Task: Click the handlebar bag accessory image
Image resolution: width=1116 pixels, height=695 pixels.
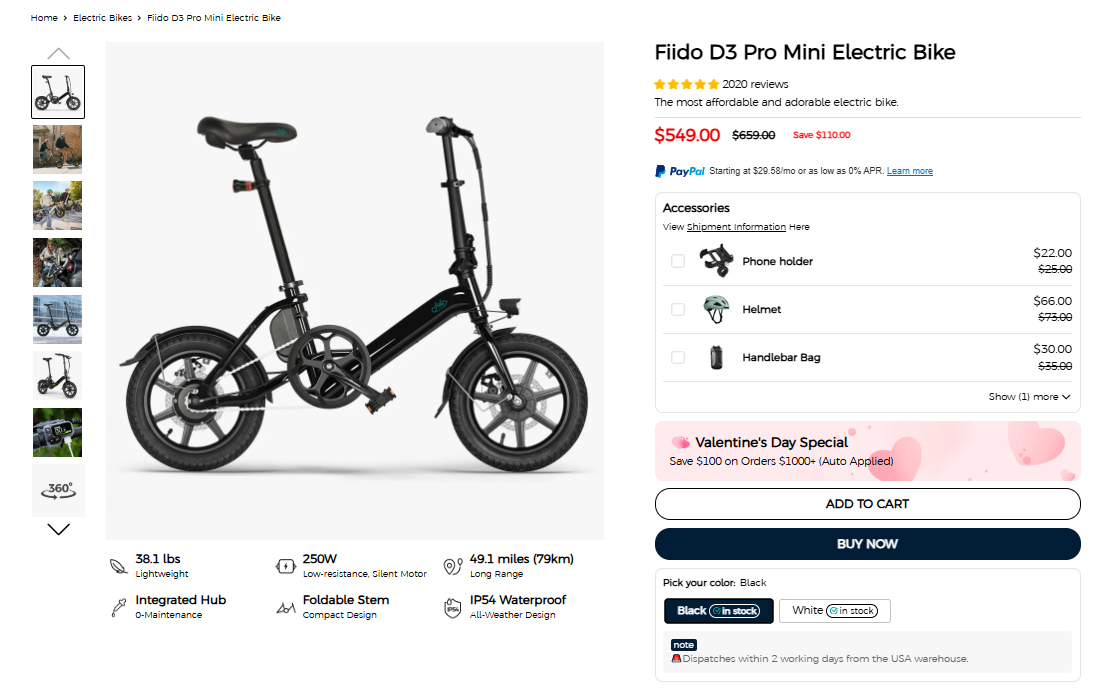Action: (x=716, y=357)
